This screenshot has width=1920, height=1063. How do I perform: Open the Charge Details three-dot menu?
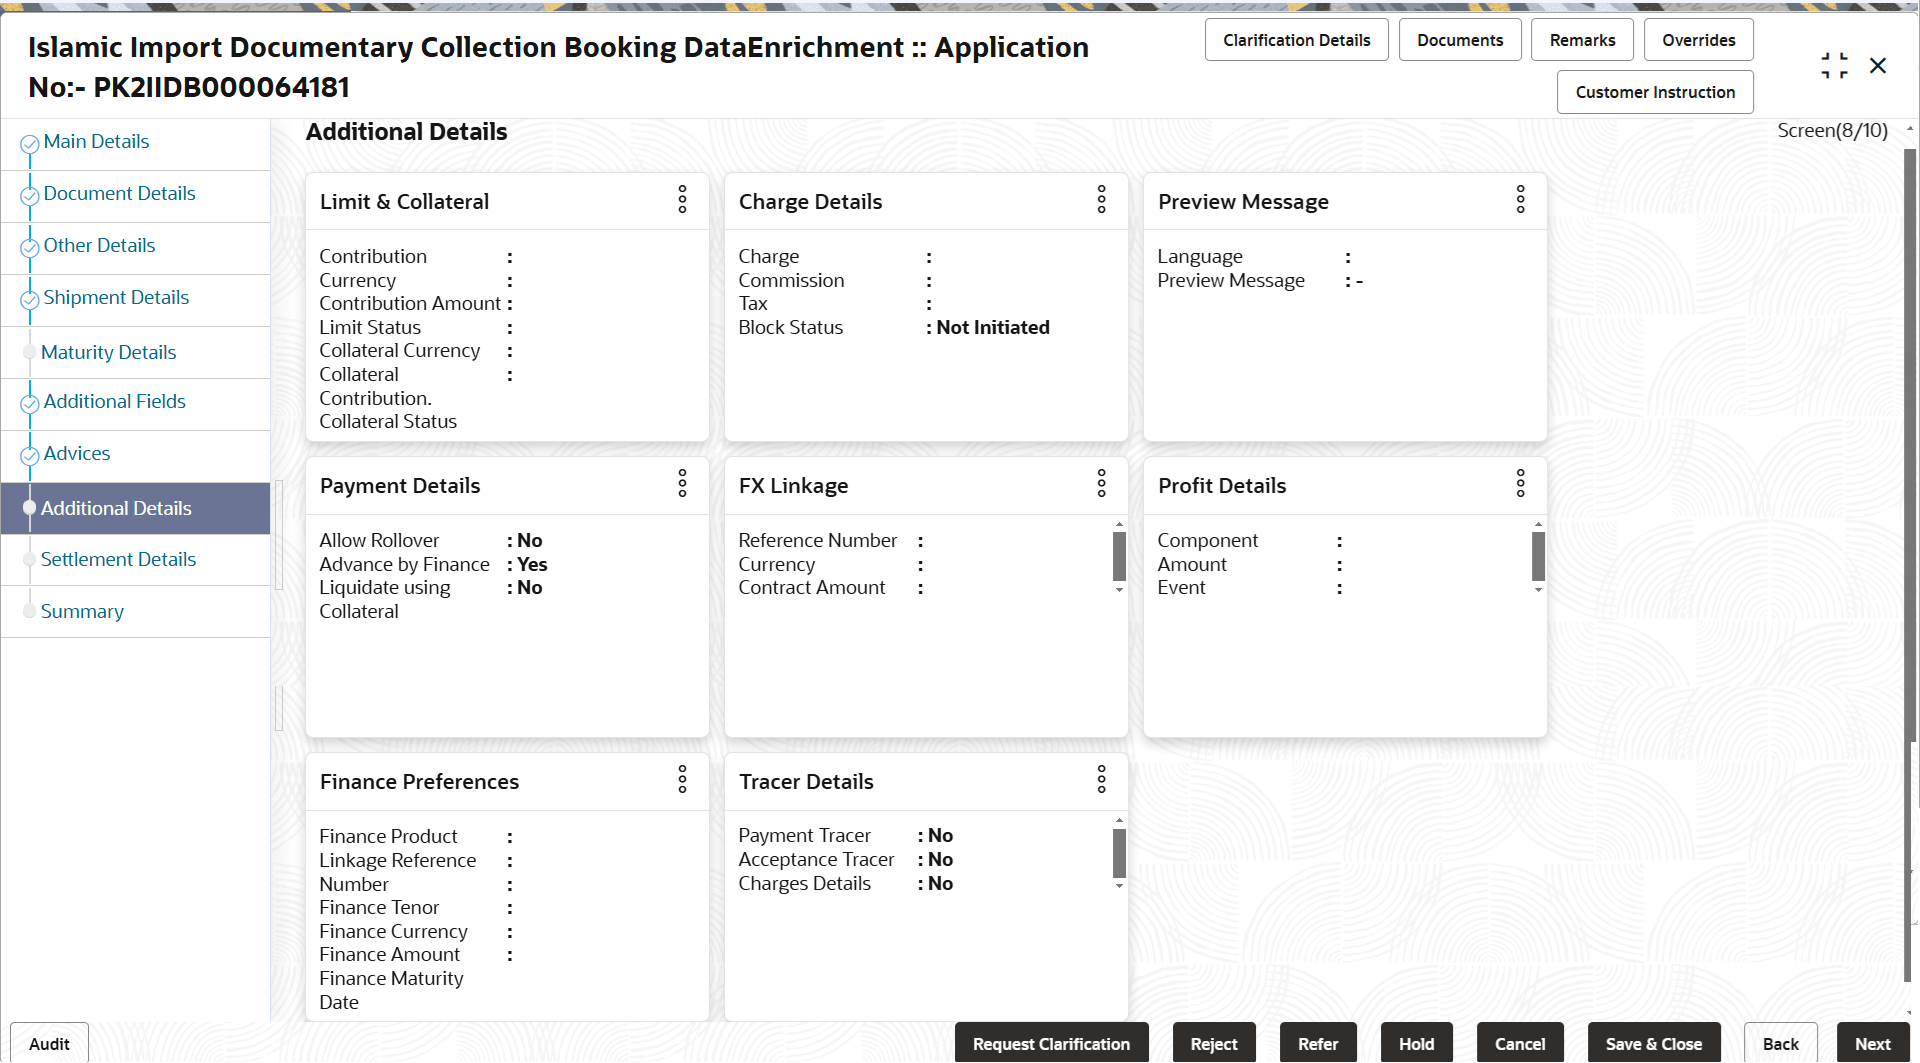tap(1101, 199)
